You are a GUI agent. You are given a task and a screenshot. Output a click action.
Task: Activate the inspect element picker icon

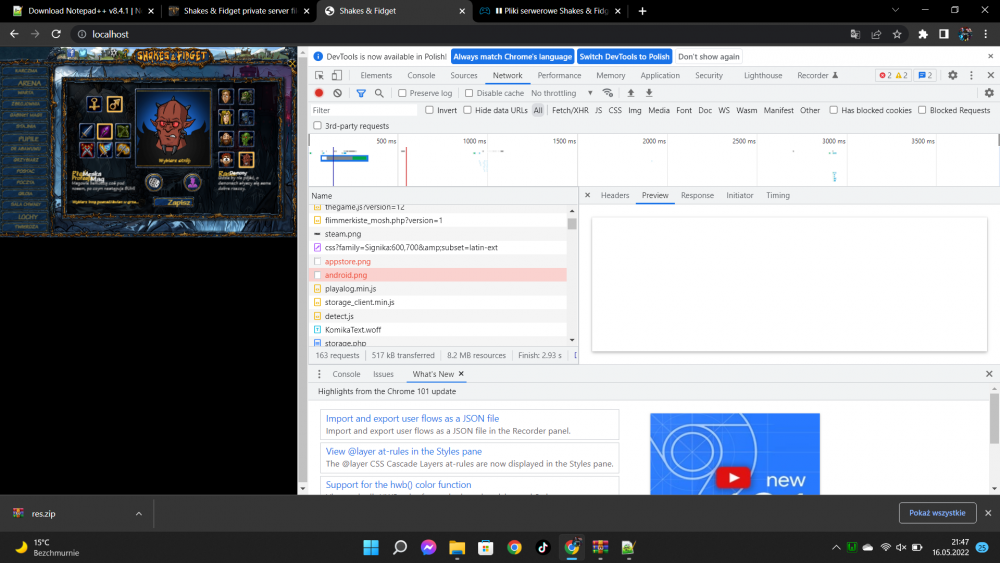(320, 75)
